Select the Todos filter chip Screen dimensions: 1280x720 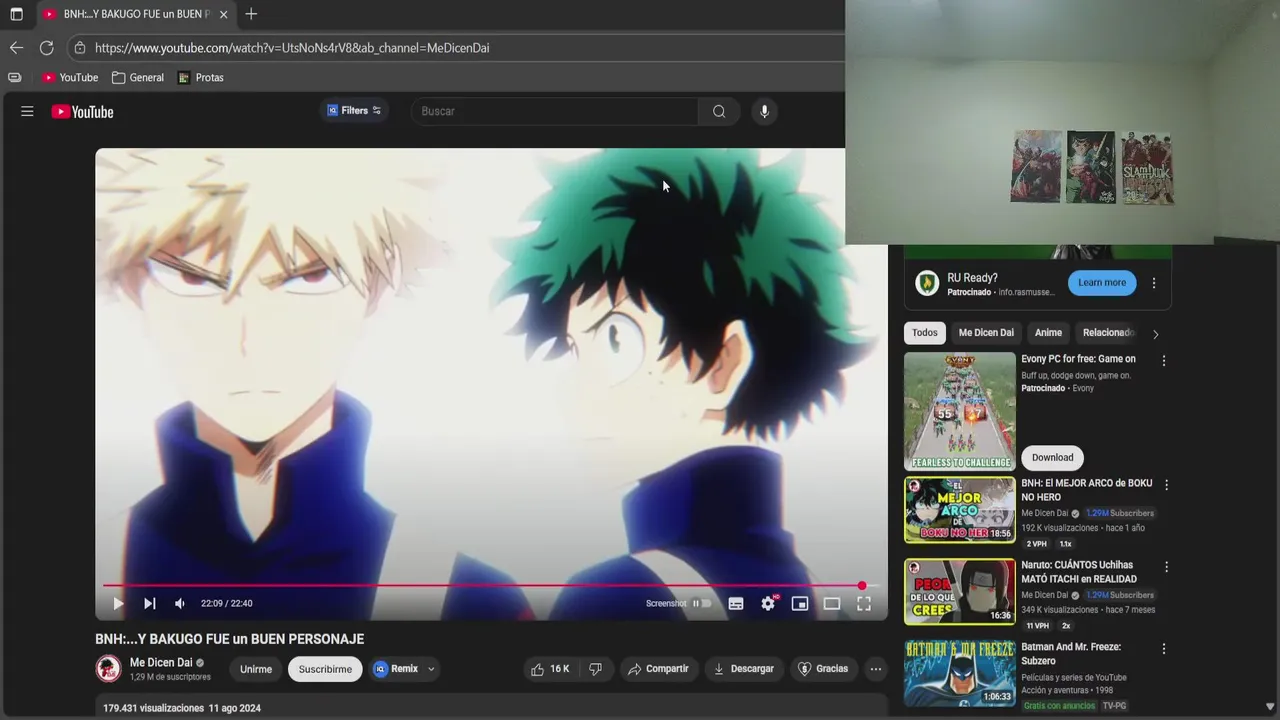(x=925, y=333)
